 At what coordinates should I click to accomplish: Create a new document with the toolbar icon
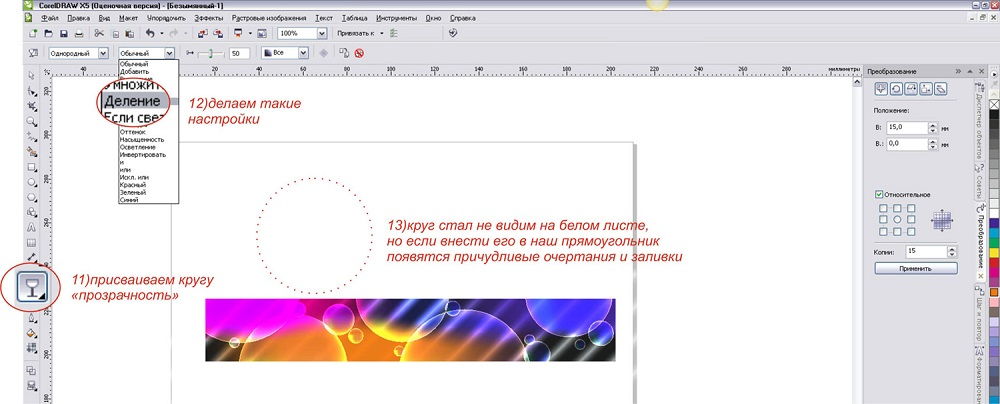point(33,33)
